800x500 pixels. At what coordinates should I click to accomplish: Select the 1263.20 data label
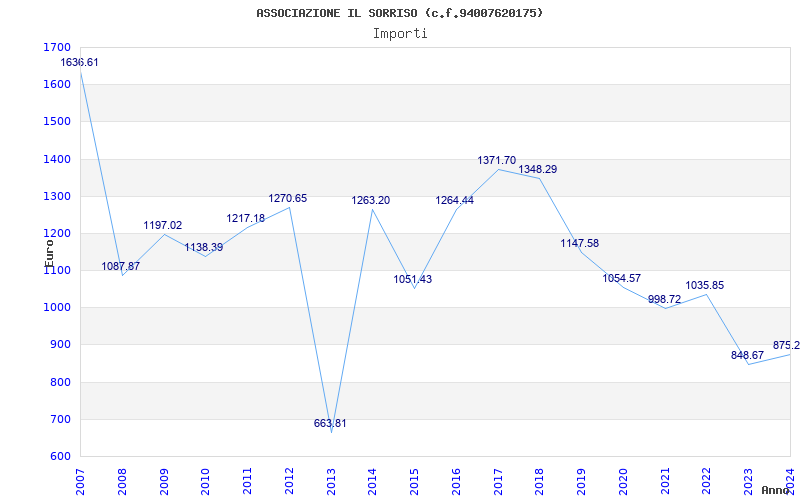(x=371, y=200)
